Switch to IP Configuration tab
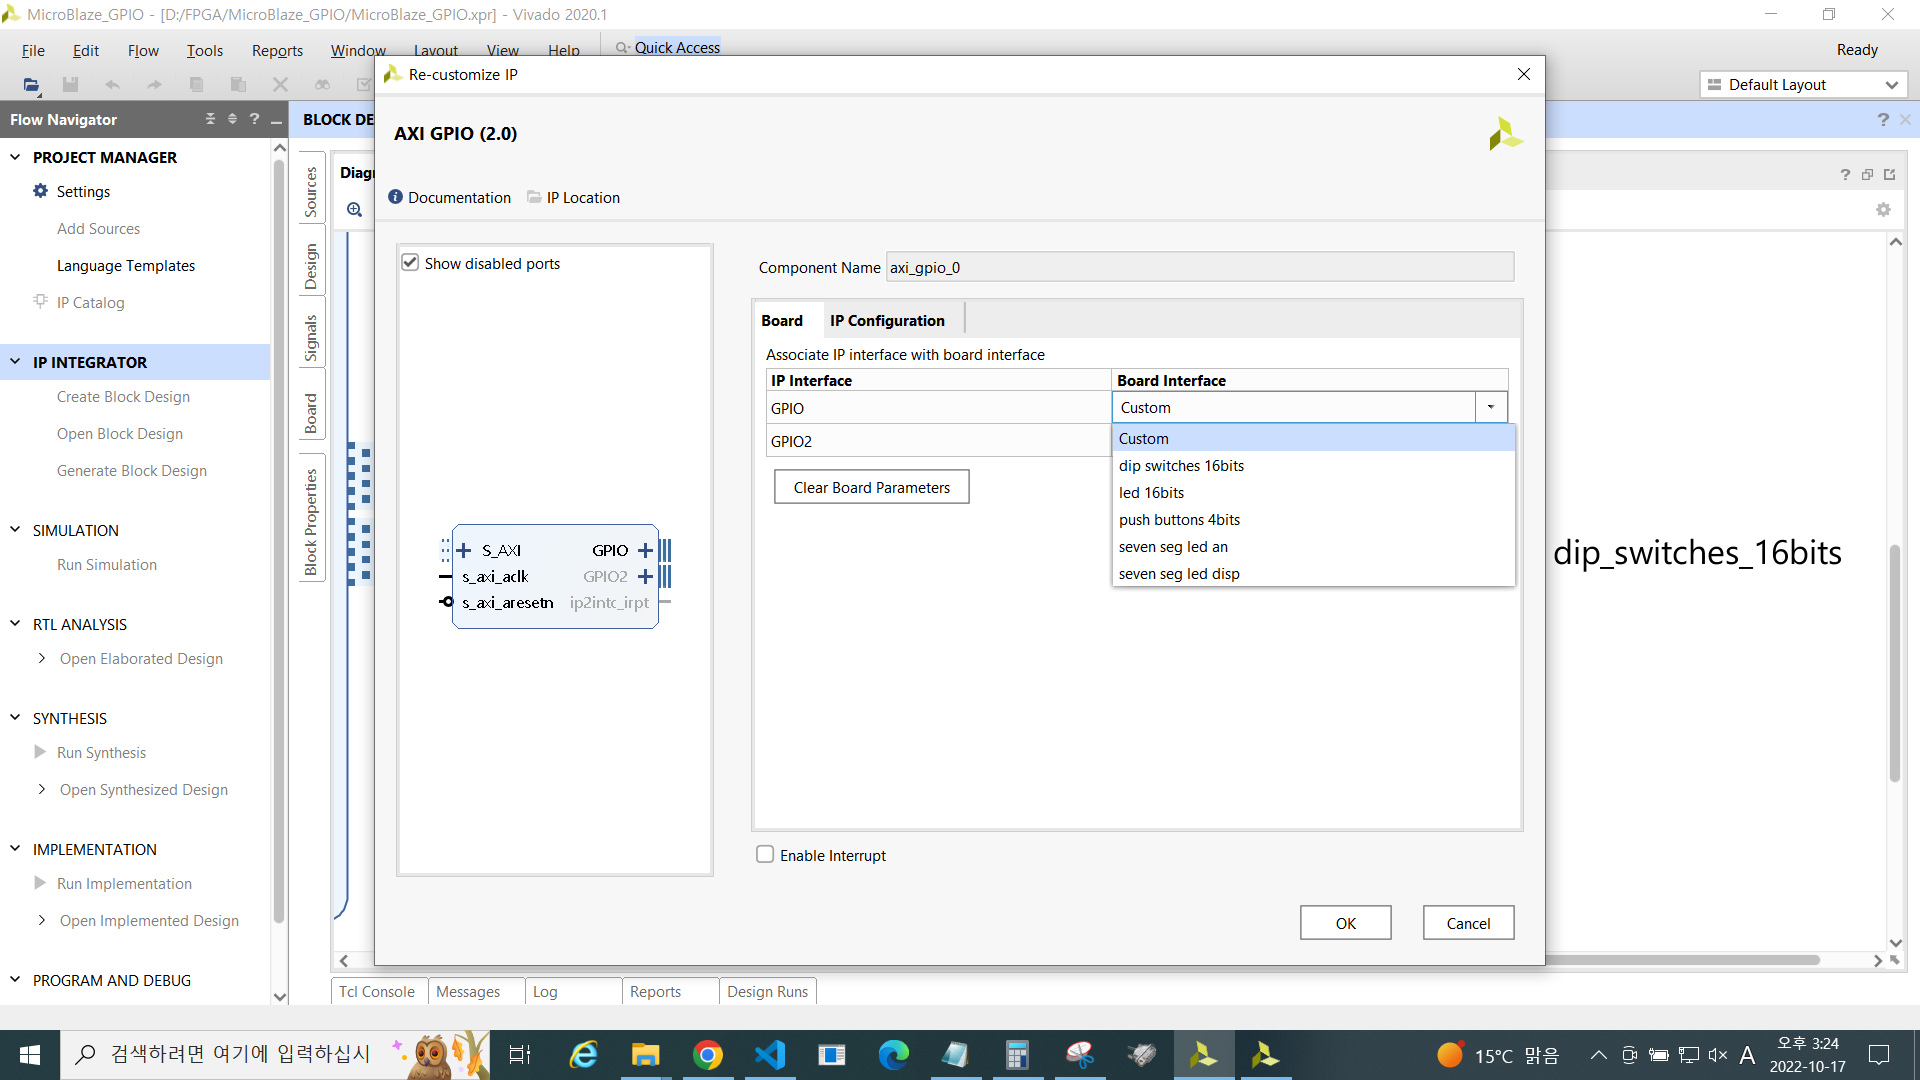Image resolution: width=1920 pixels, height=1080 pixels. (x=887, y=320)
